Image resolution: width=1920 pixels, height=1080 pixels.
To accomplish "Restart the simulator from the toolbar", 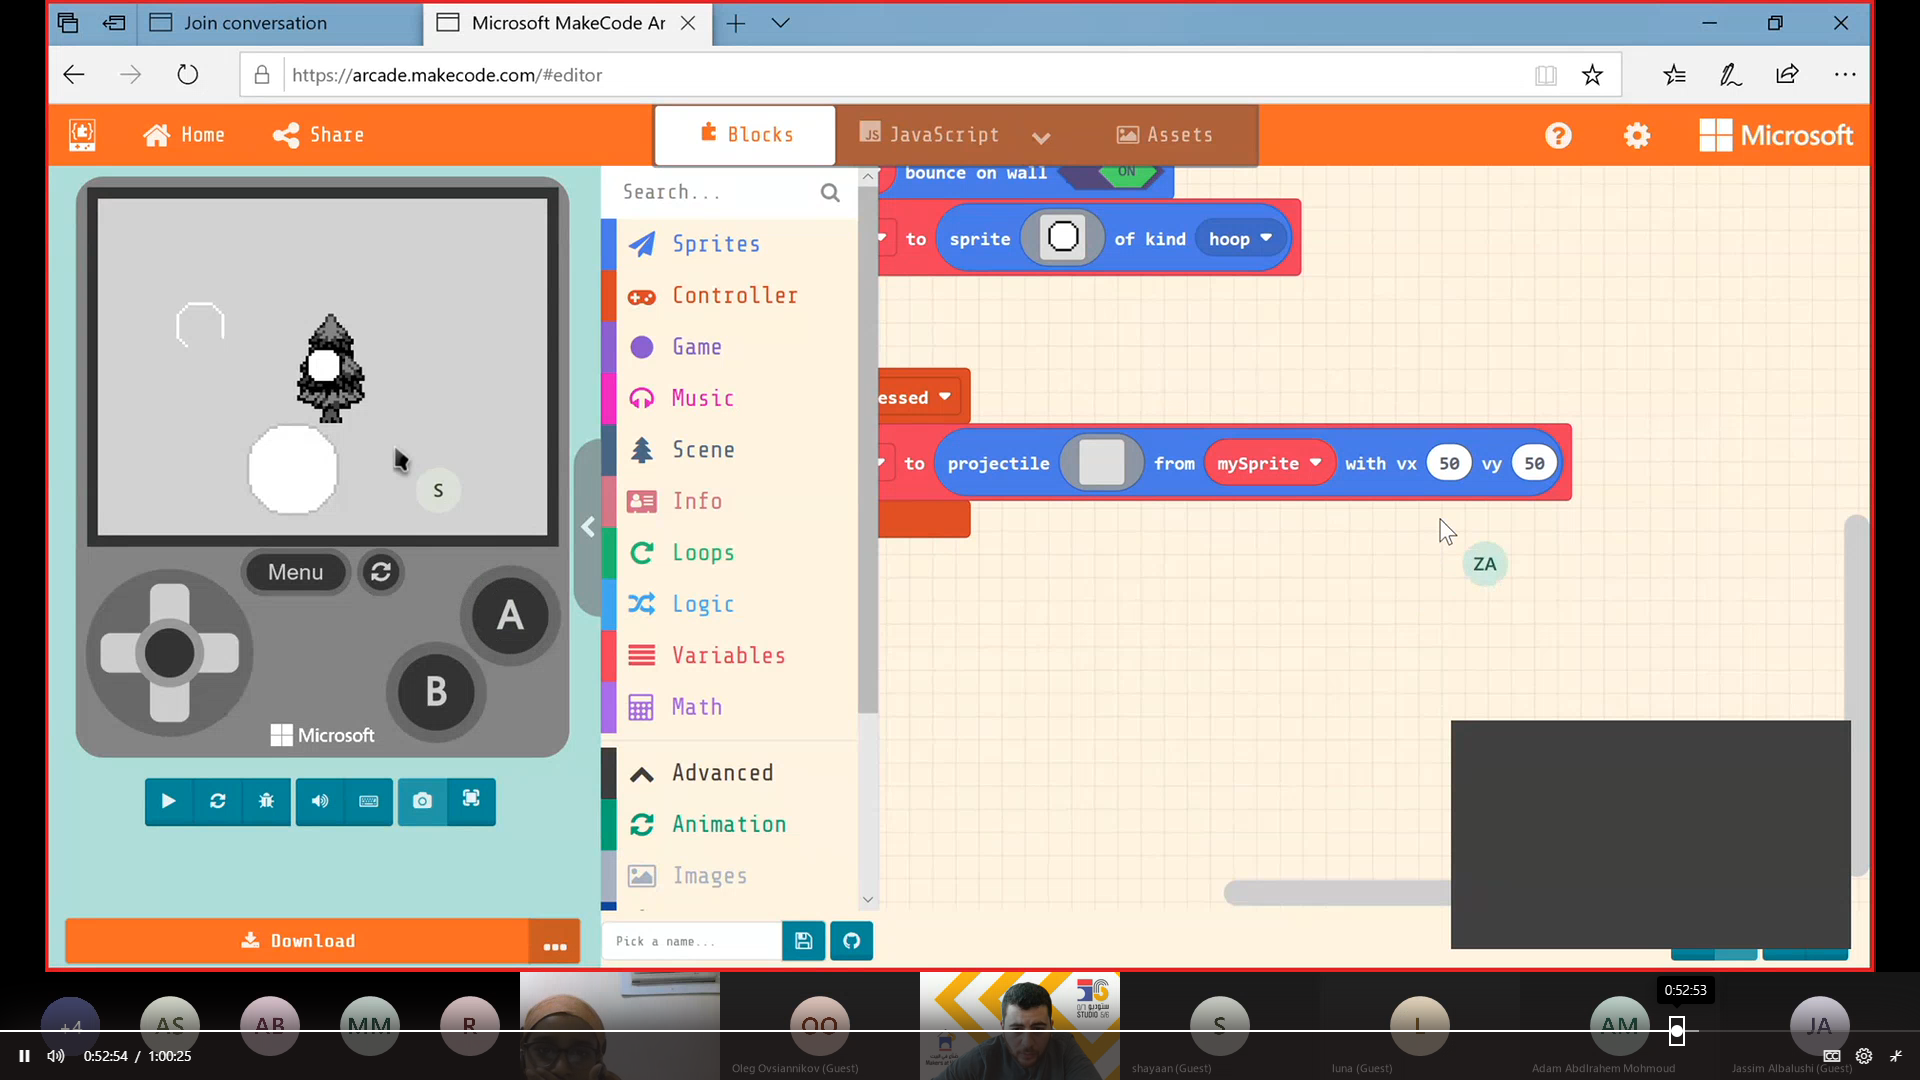I will click(218, 801).
